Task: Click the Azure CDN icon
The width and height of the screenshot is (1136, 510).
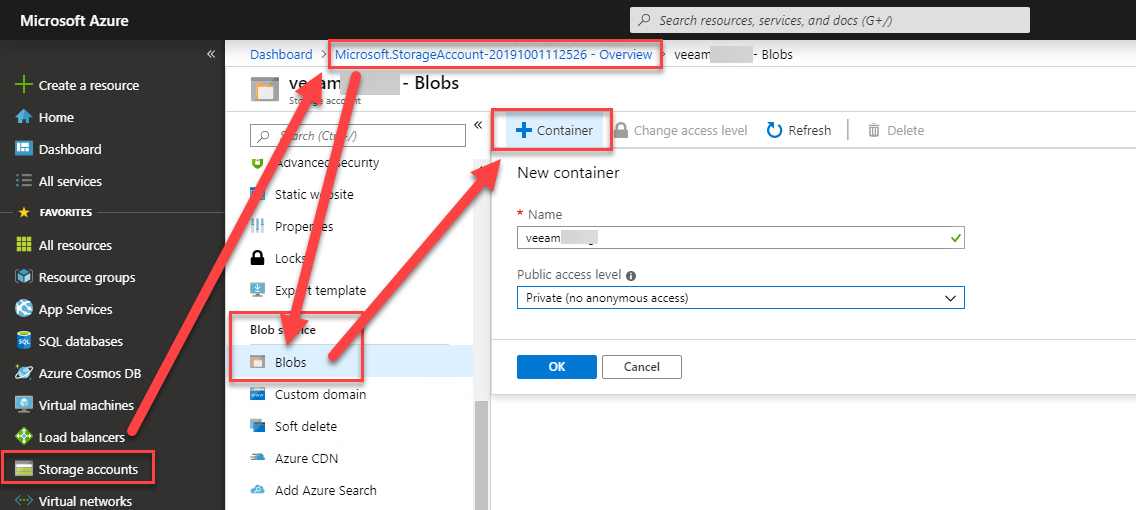Action: coord(257,458)
